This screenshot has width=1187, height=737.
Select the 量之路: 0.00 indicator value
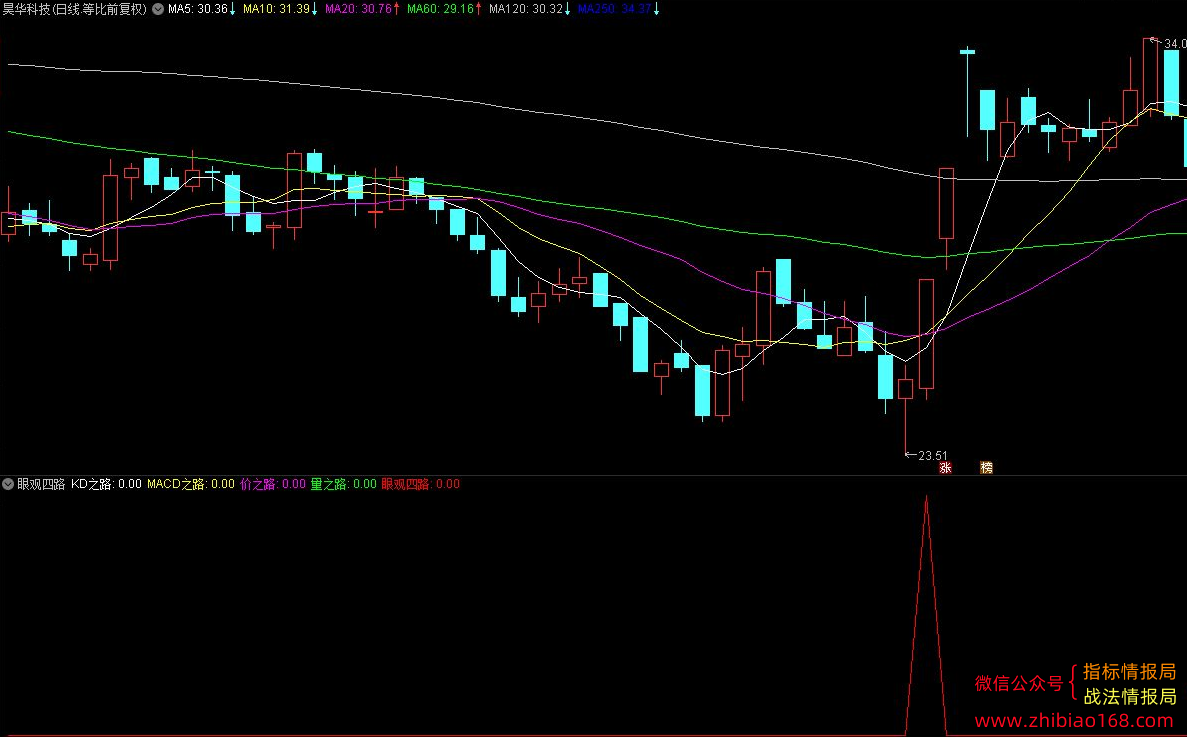click(x=343, y=484)
